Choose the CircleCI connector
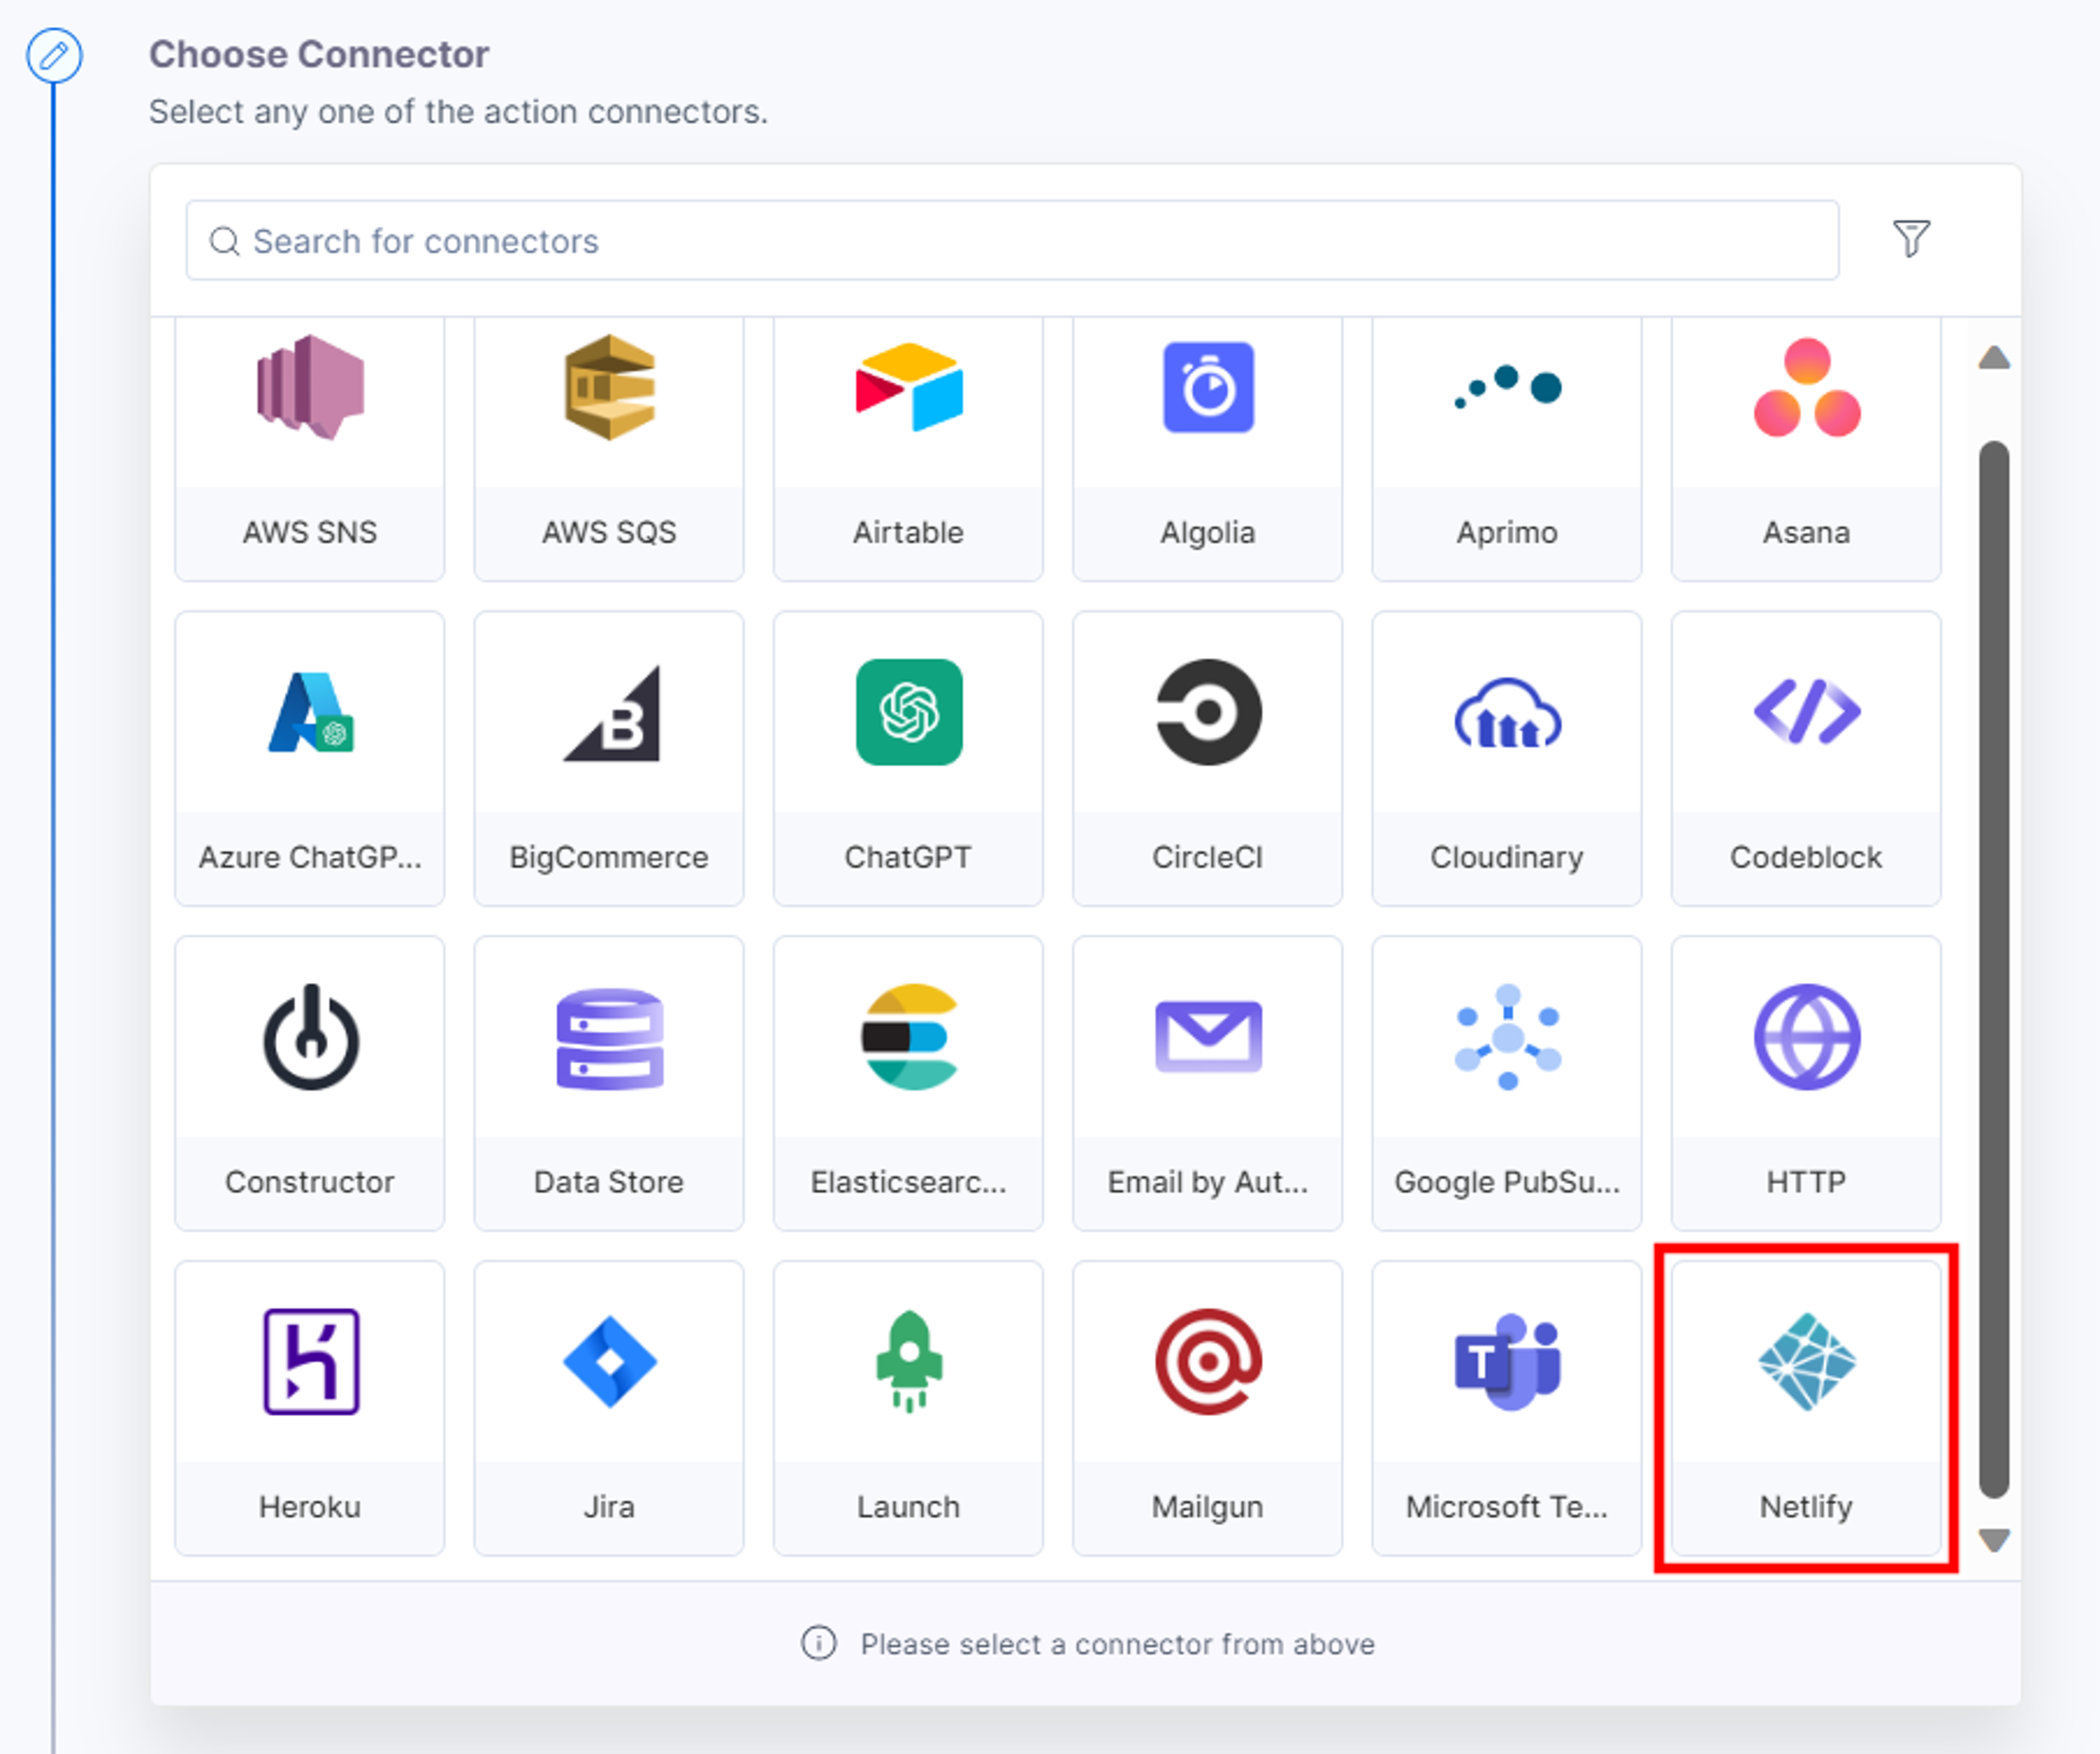Image resolution: width=2100 pixels, height=1754 pixels. point(1207,759)
